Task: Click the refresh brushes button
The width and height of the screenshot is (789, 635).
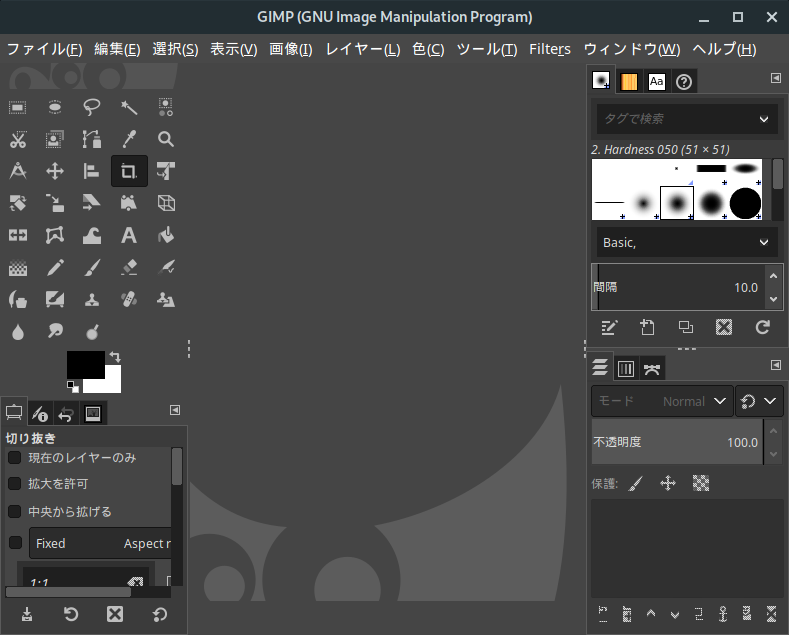Action: pyautogui.click(x=762, y=328)
